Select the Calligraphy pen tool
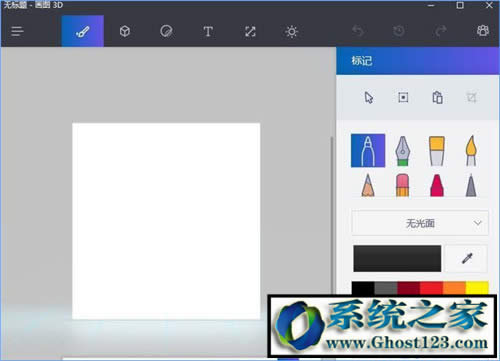 [x=403, y=151]
